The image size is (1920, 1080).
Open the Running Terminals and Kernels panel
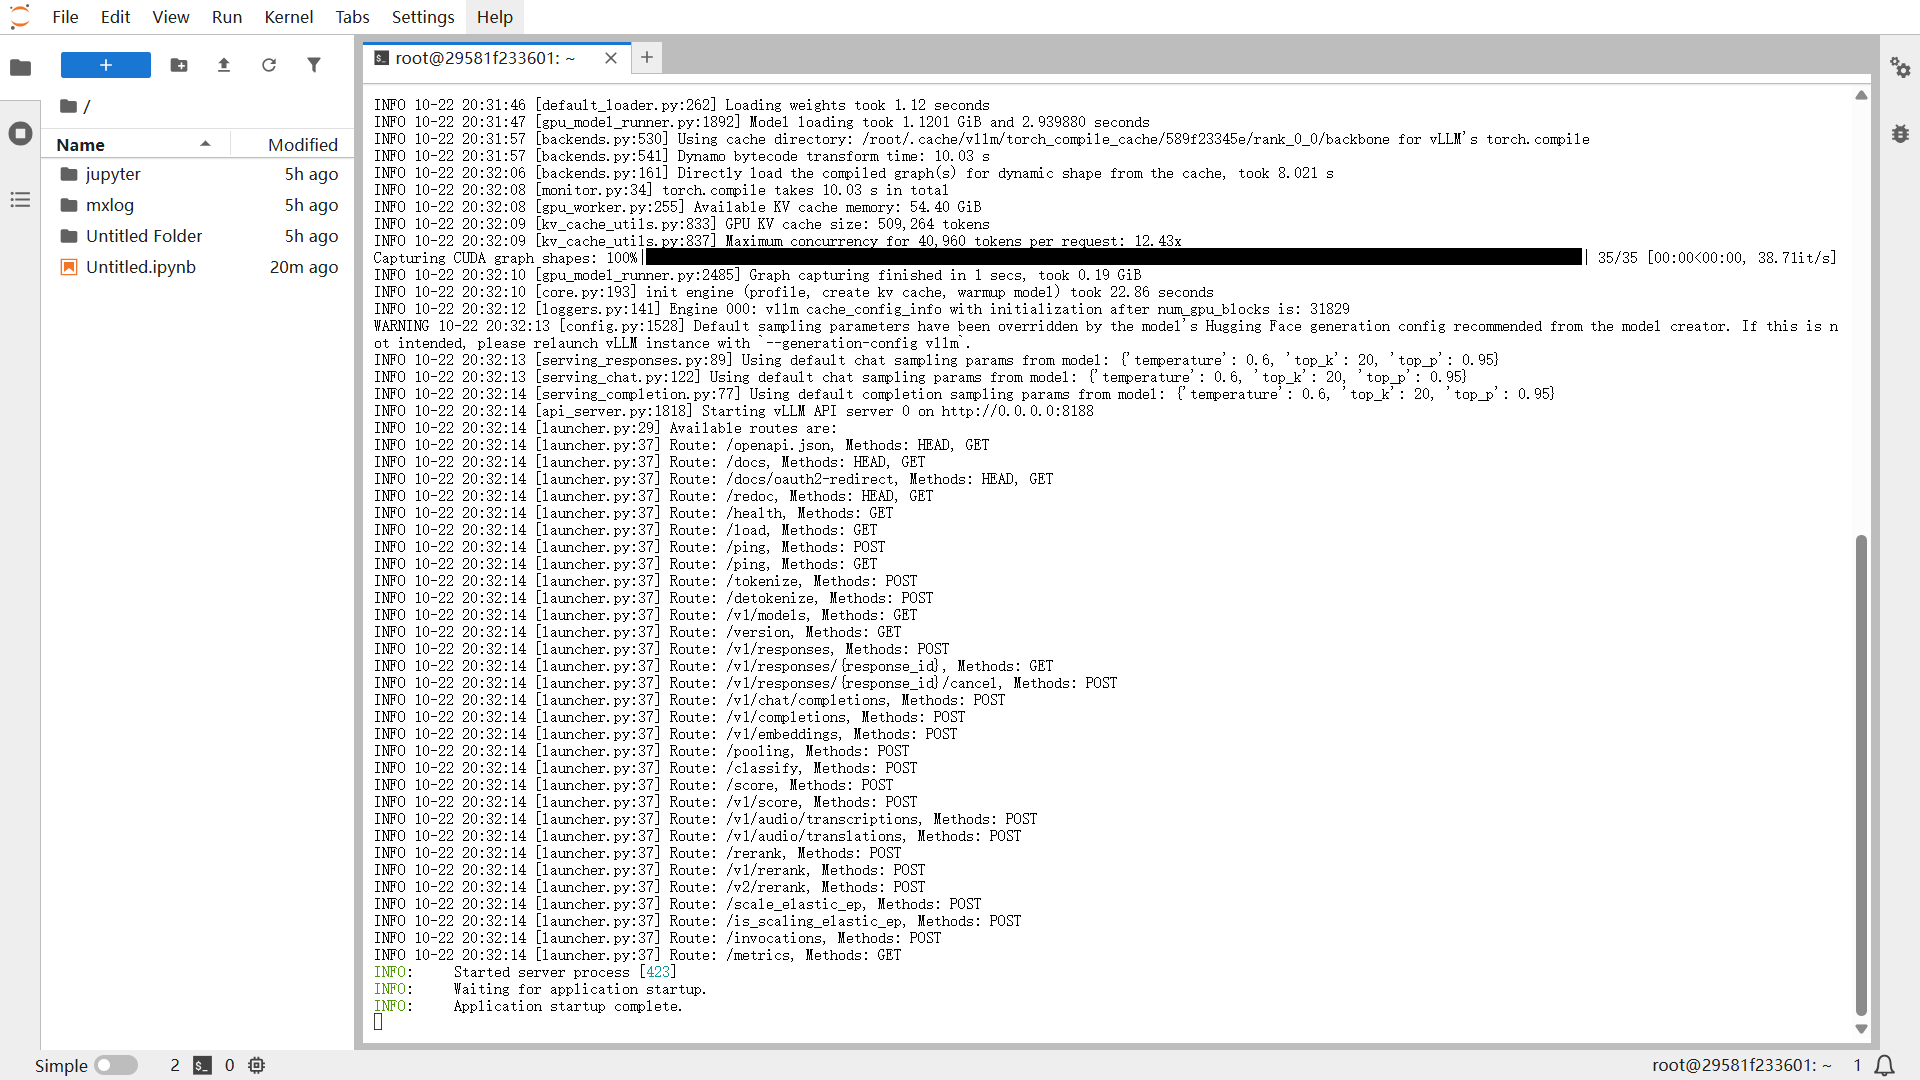pos(20,134)
